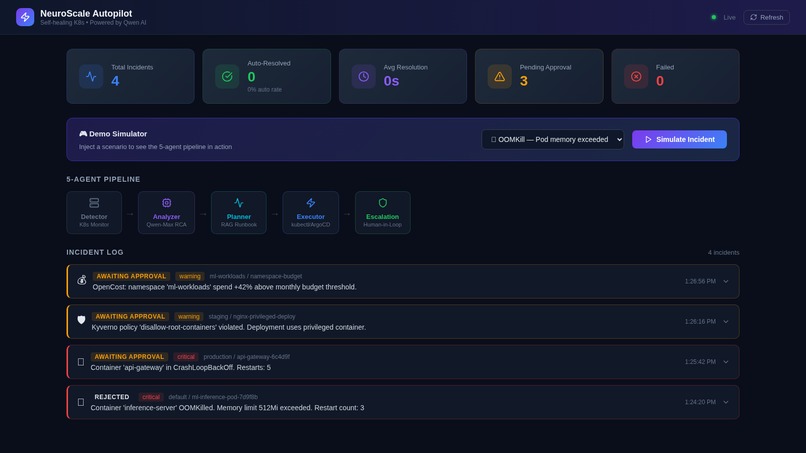Click the Kyverno policy violation message
This screenshot has width=806, height=453.
pyautogui.click(x=229, y=327)
